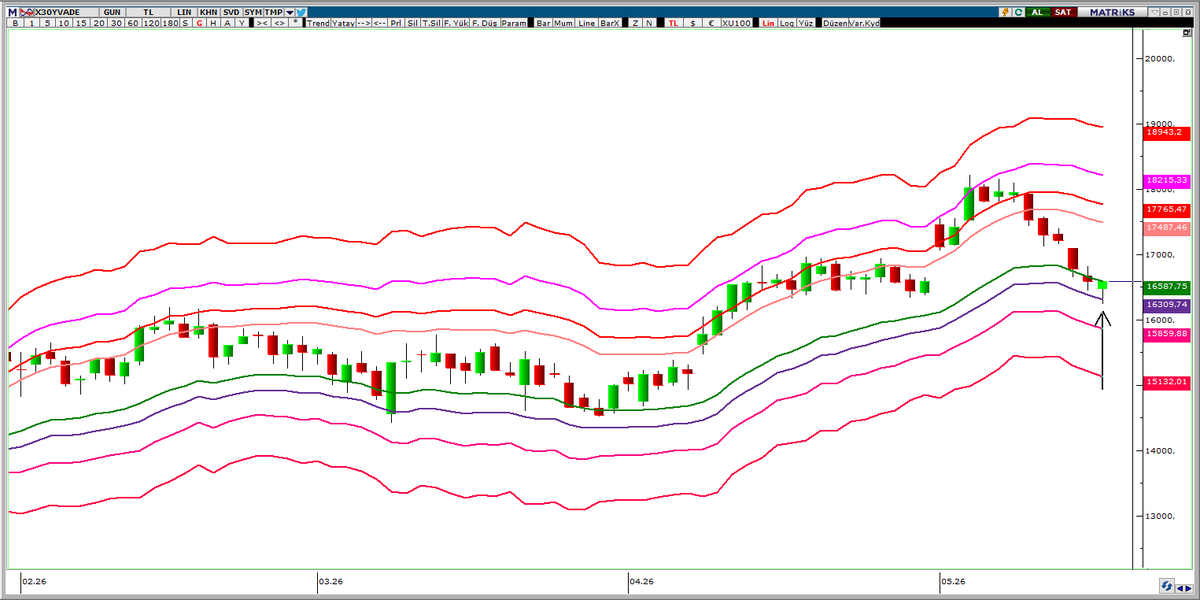Viewport: 1200px width, 600px height.
Task: Select the A monthly period button
Action: pyautogui.click(x=227, y=23)
